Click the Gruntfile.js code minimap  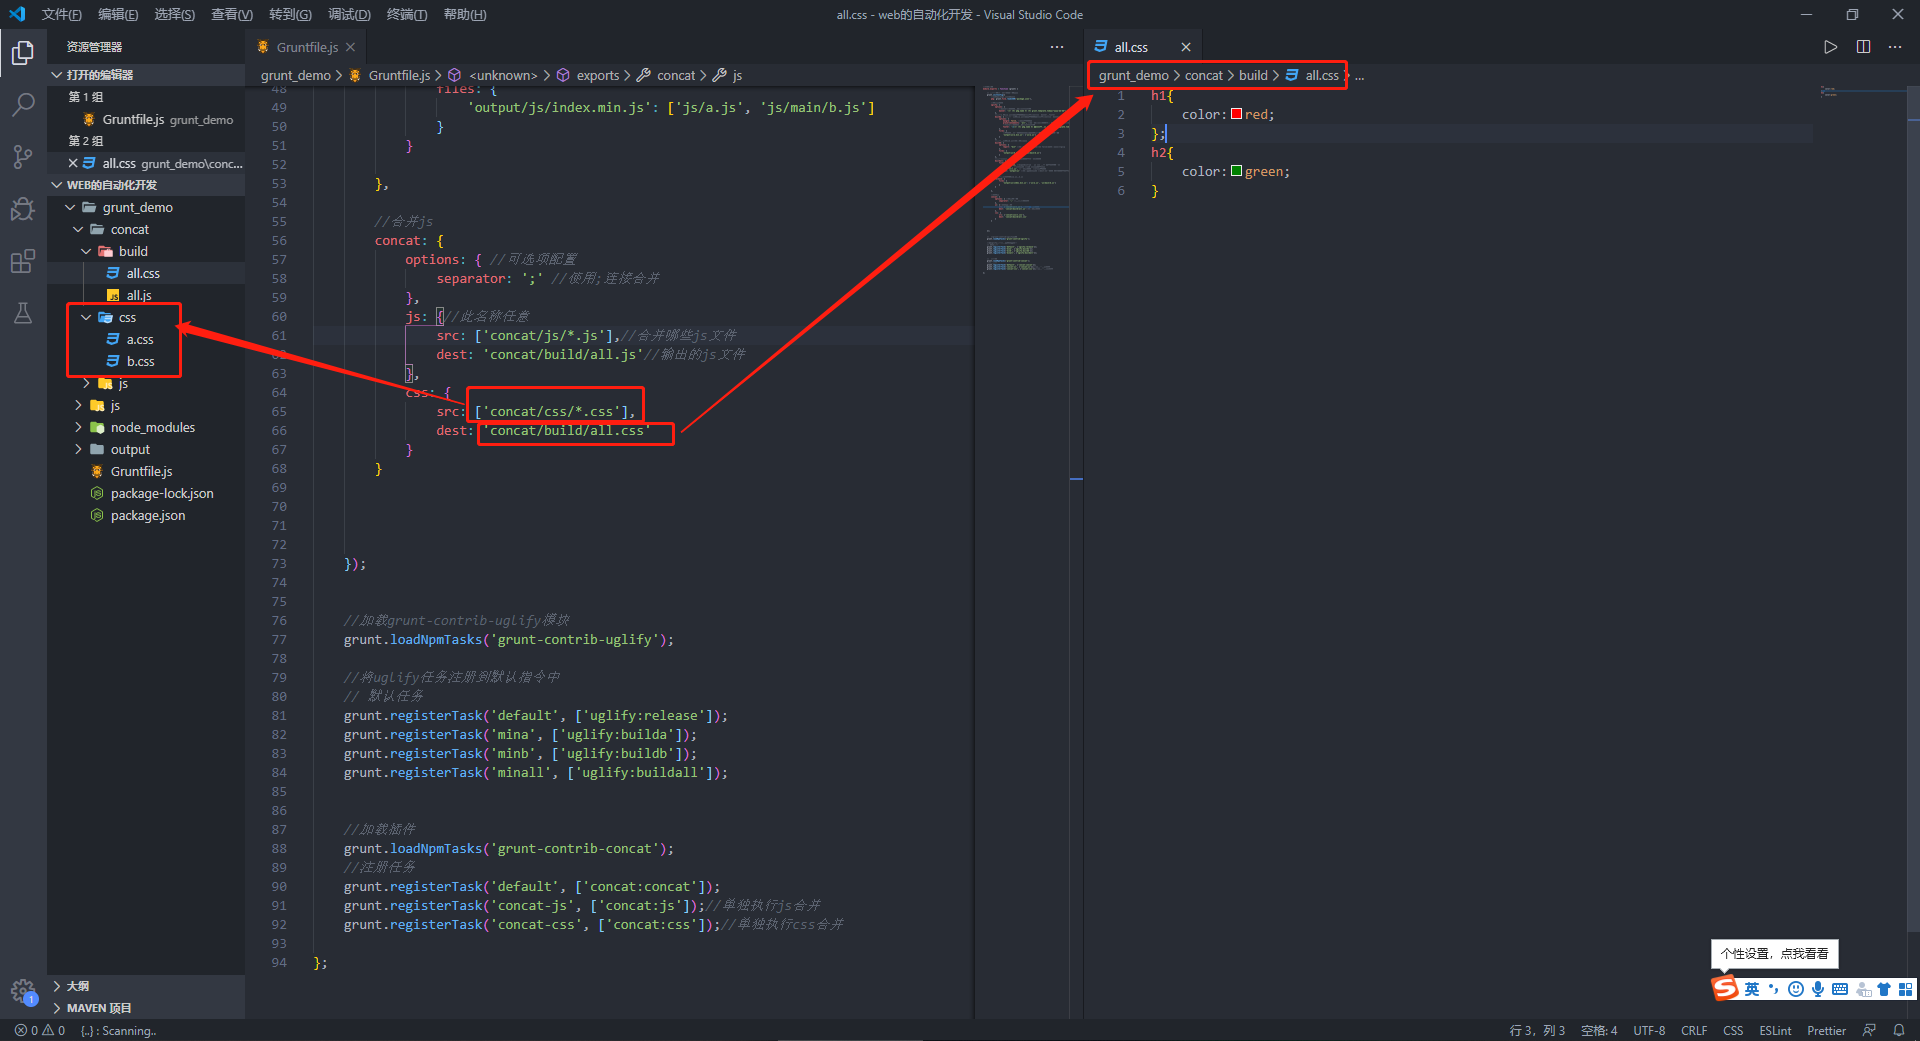(x=1025, y=180)
